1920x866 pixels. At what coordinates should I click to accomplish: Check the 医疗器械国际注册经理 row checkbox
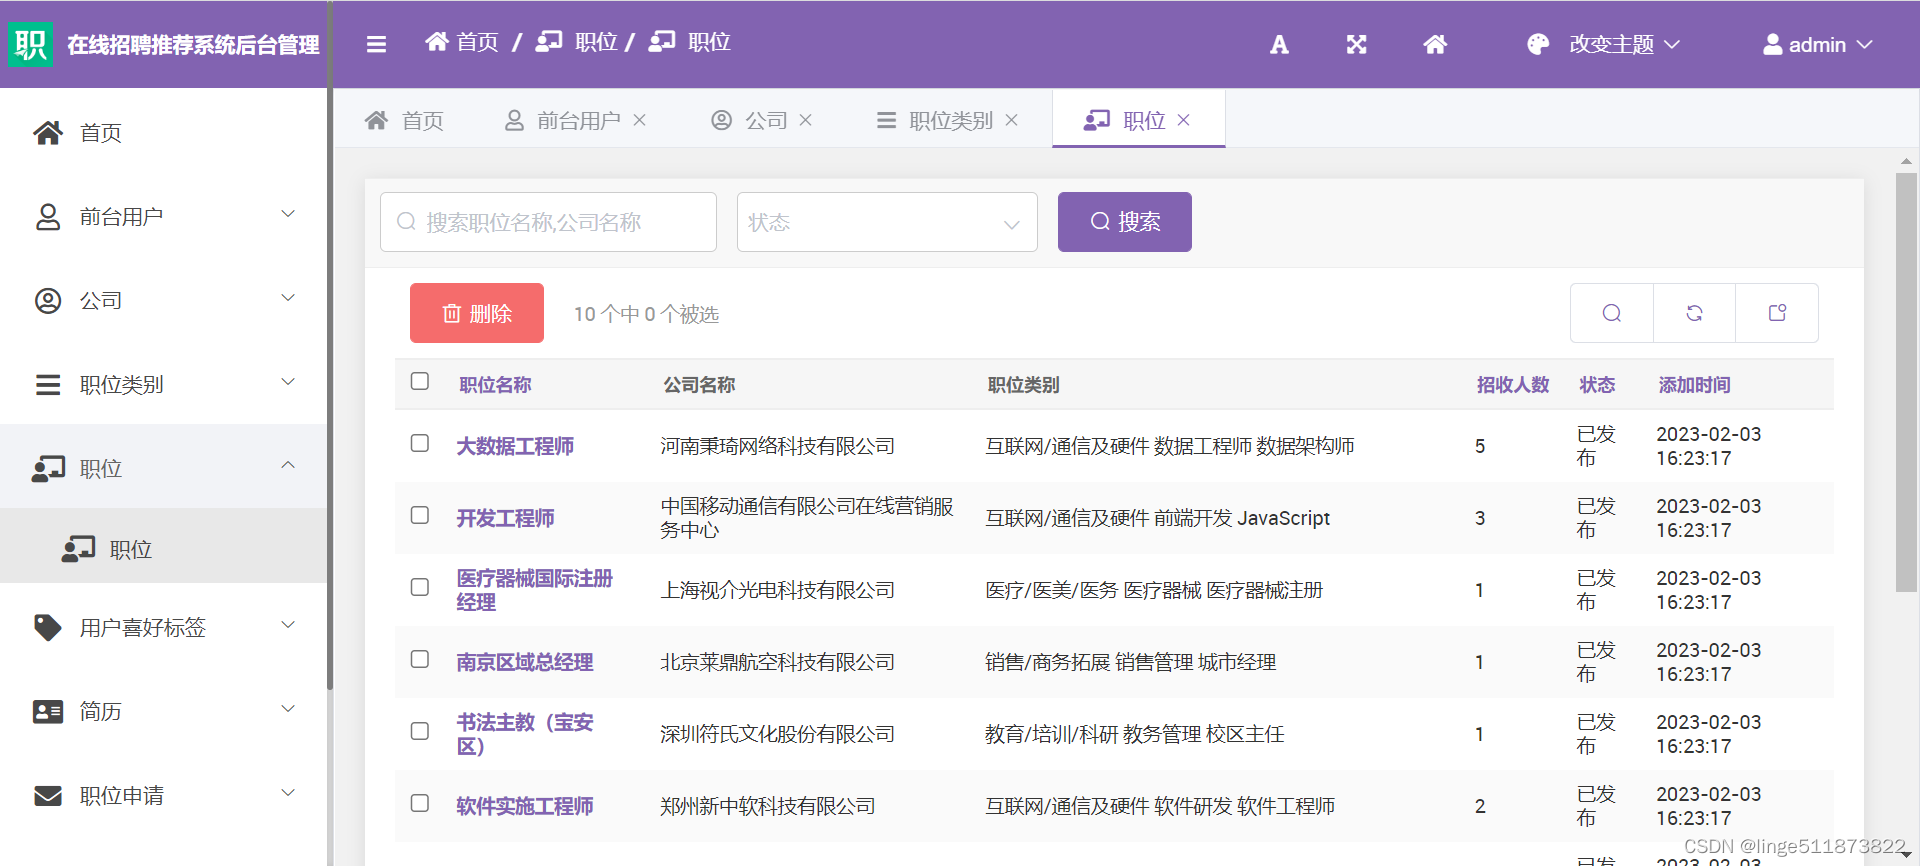420,587
